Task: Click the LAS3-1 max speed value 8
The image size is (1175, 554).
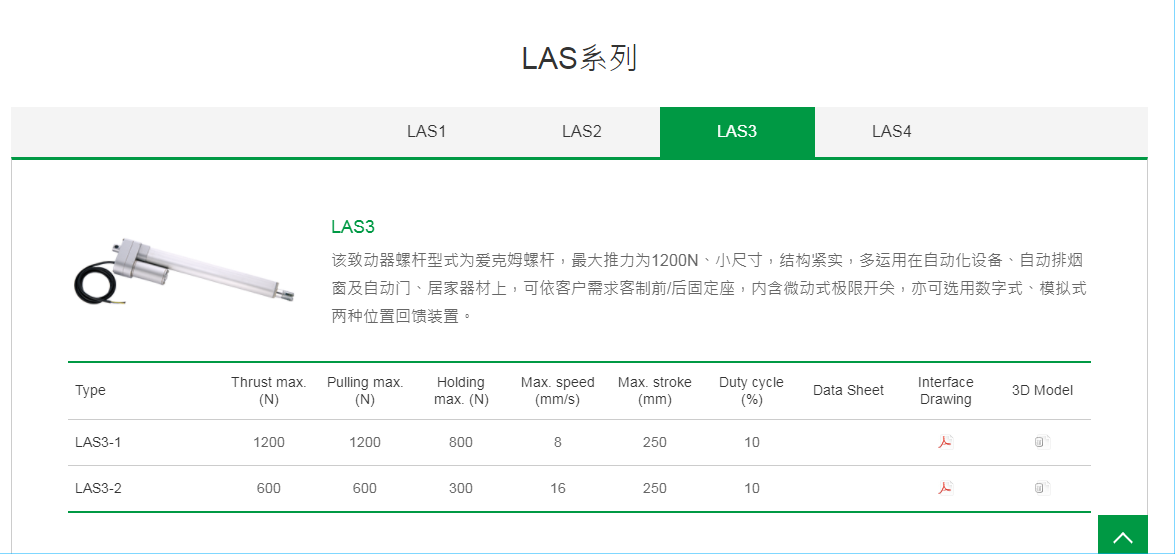Action: coord(558,442)
